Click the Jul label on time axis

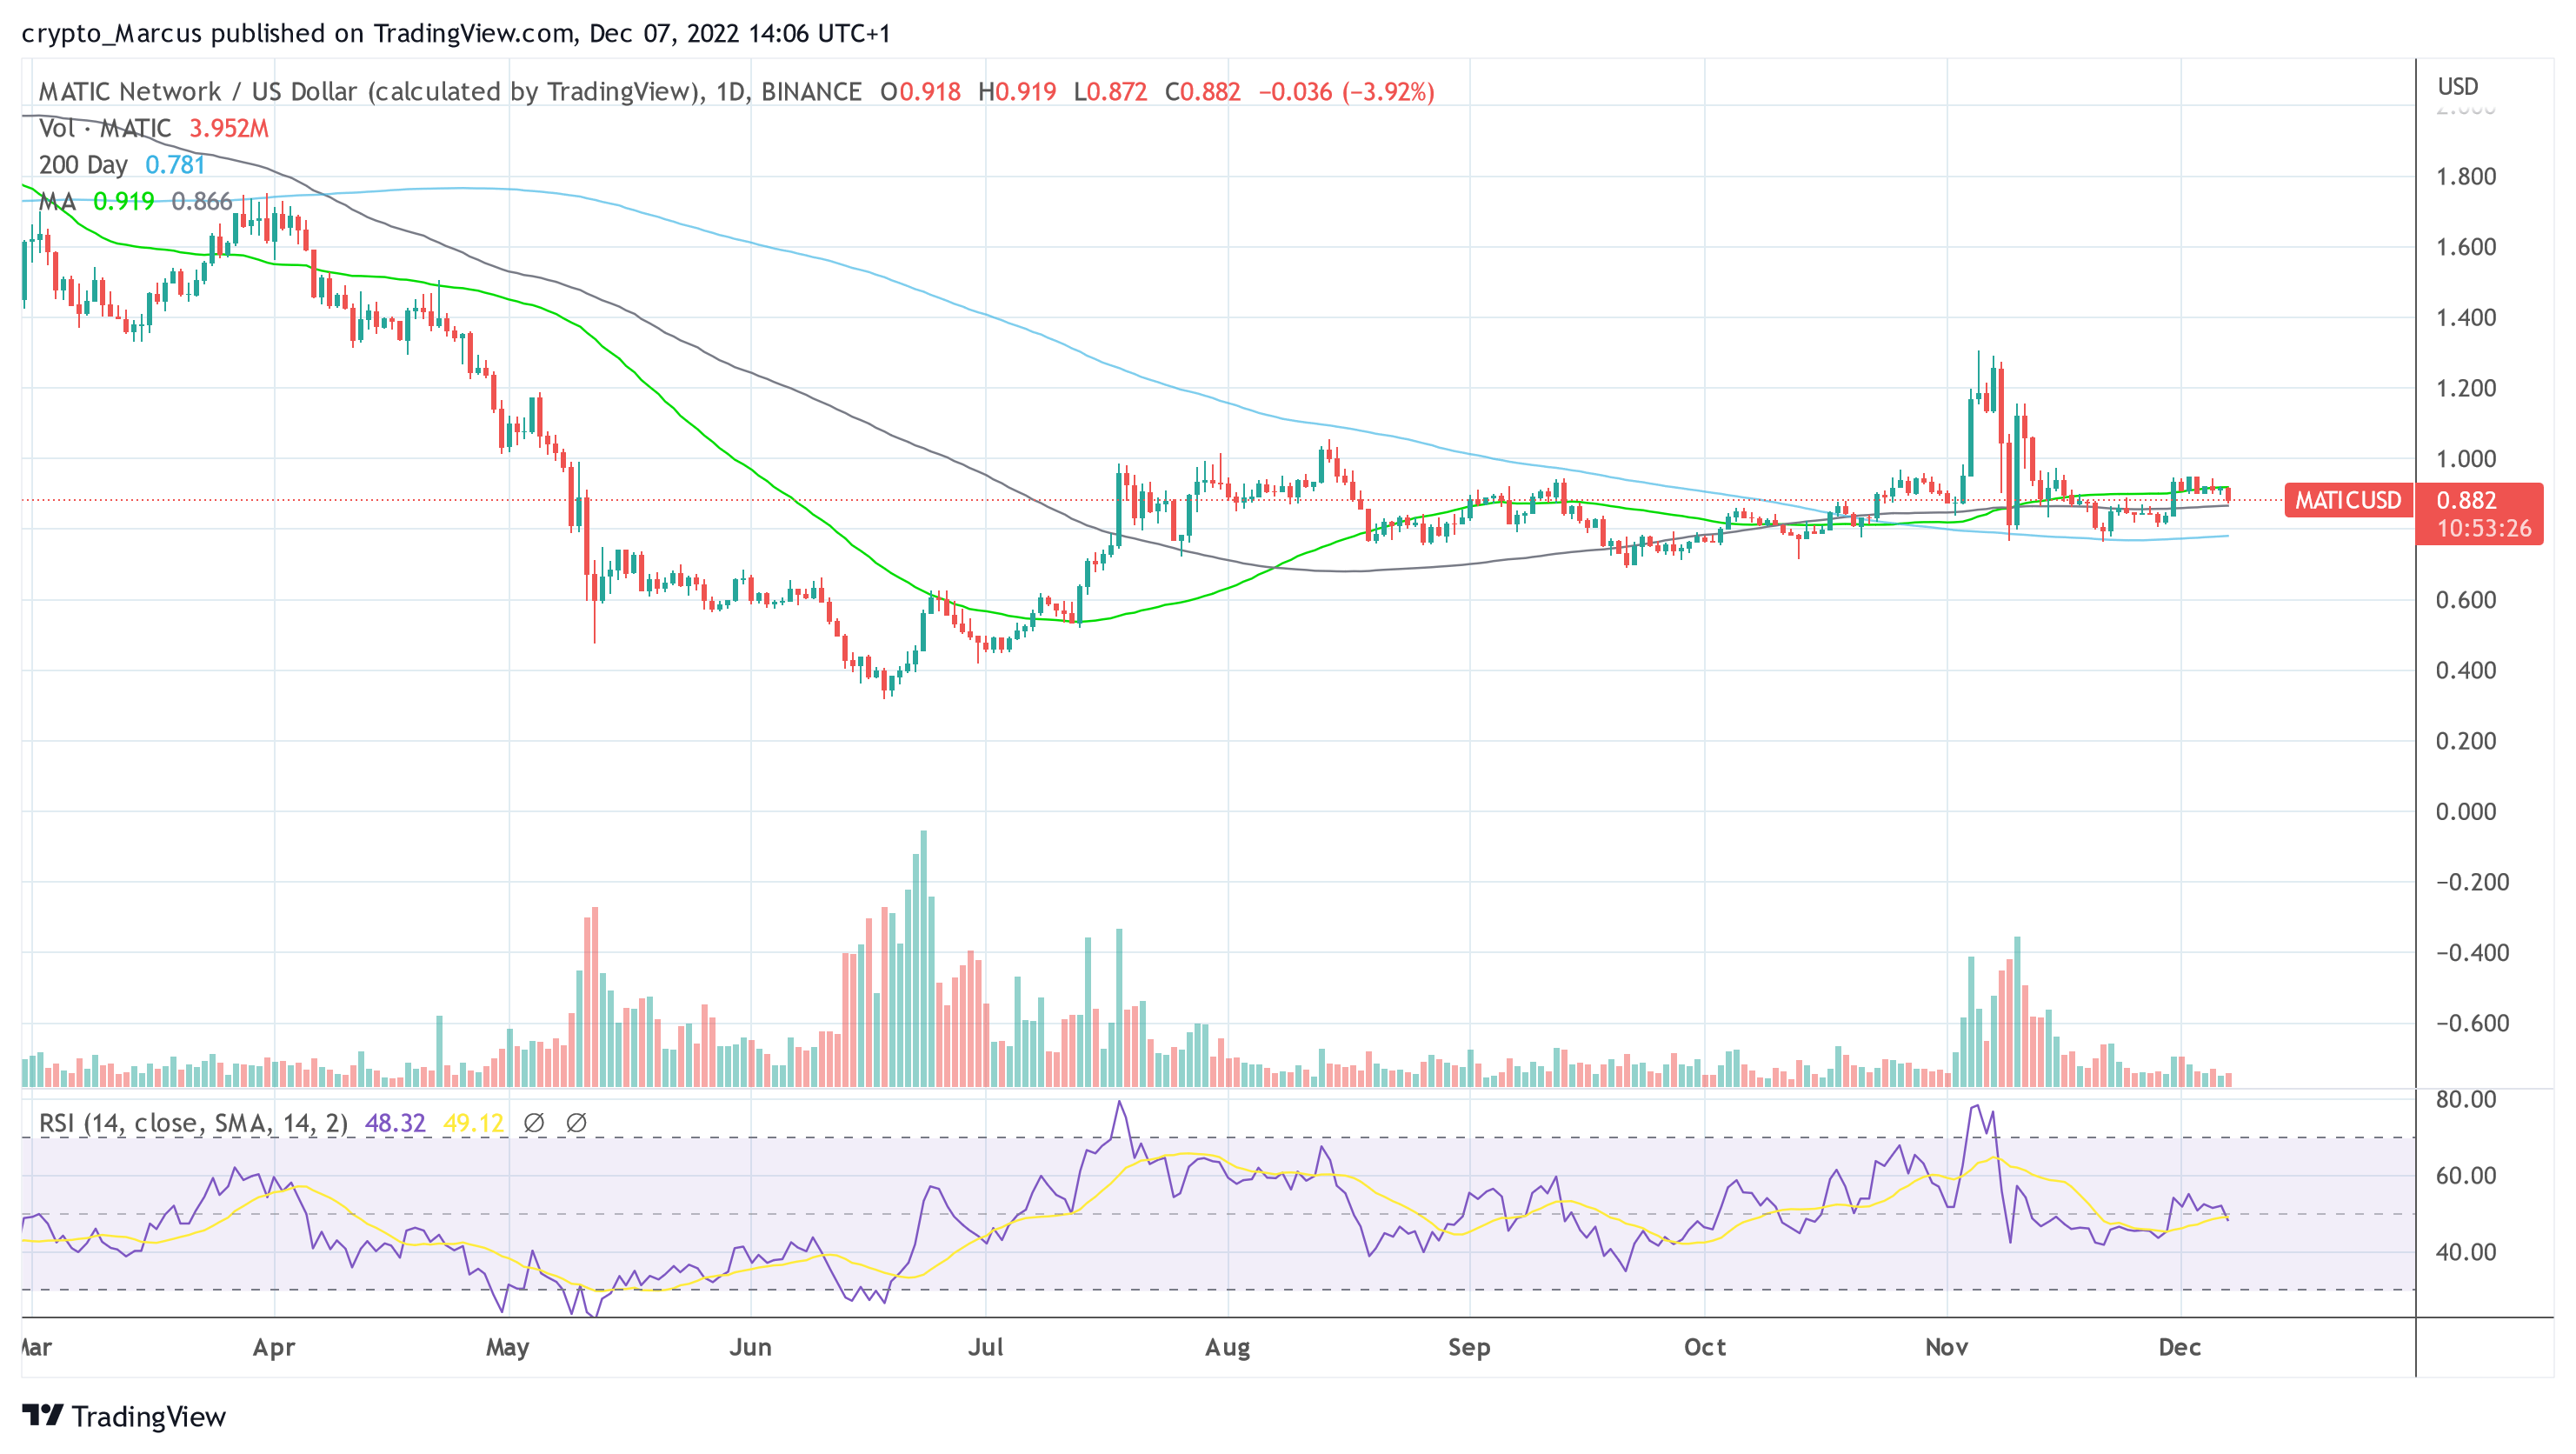[x=986, y=1348]
